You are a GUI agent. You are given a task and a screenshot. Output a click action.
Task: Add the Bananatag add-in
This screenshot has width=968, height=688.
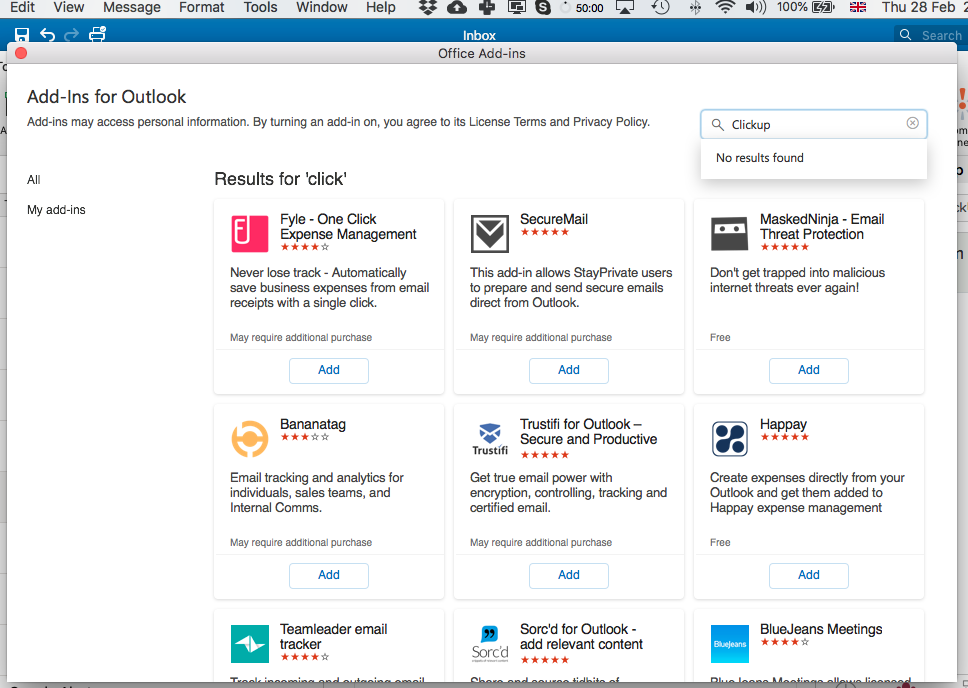pos(329,575)
